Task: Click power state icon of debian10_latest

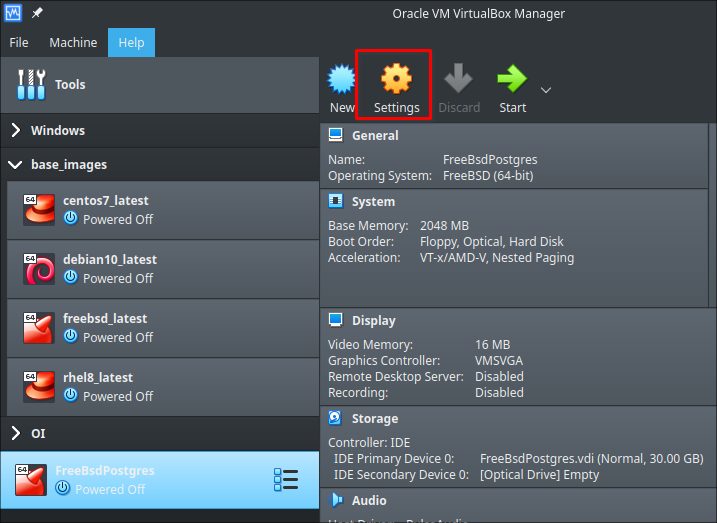Action: tap(70, 277)
